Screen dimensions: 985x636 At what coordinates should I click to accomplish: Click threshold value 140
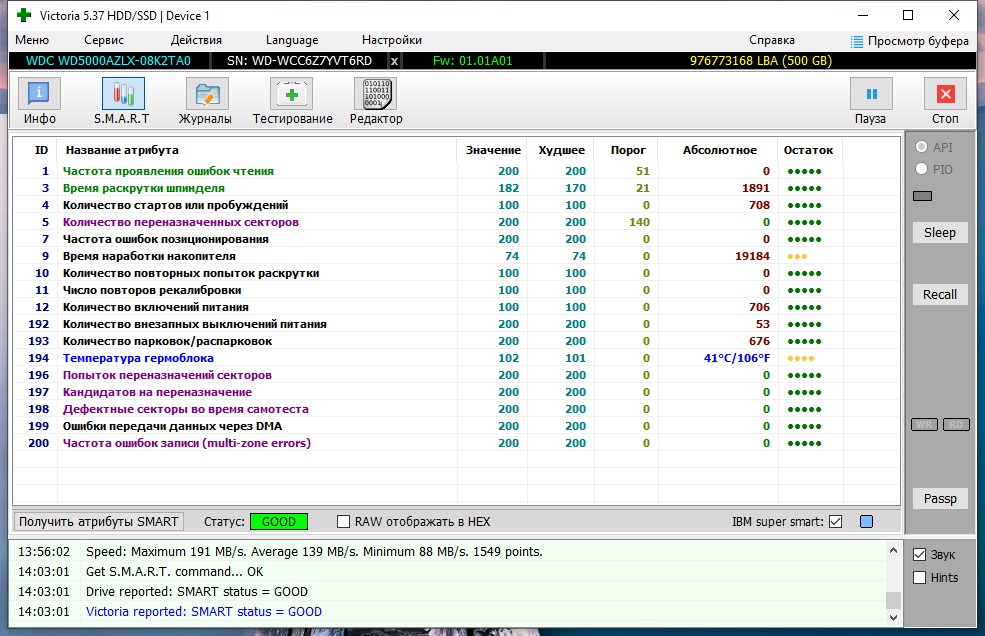tap(639, 222)
